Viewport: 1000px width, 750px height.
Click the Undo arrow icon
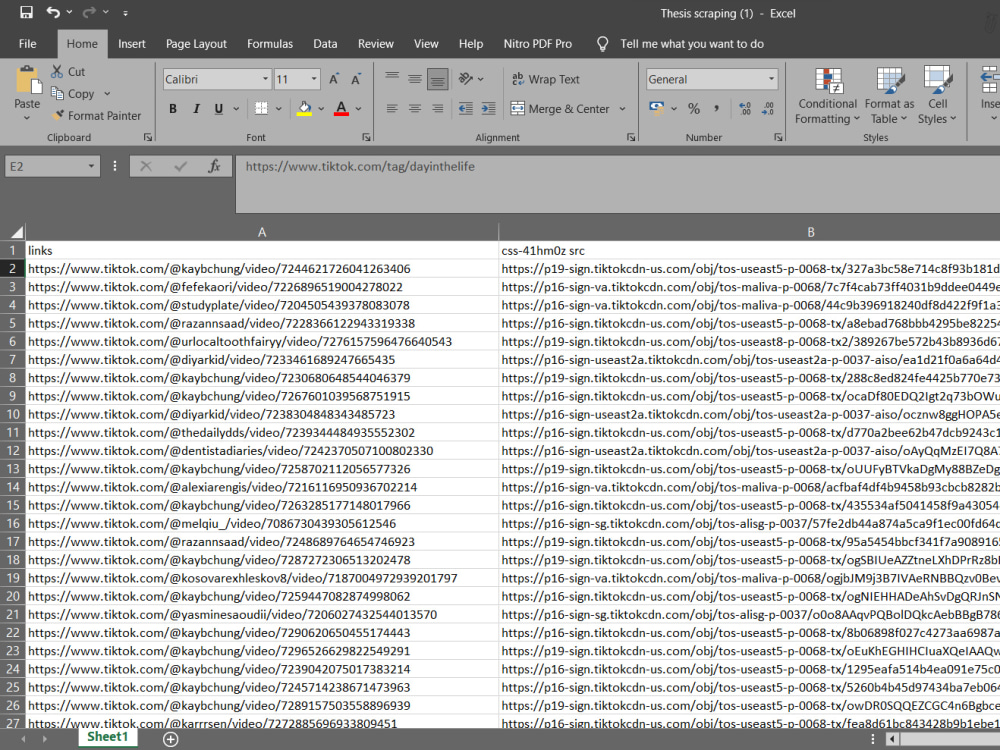(x=53, y=12)
